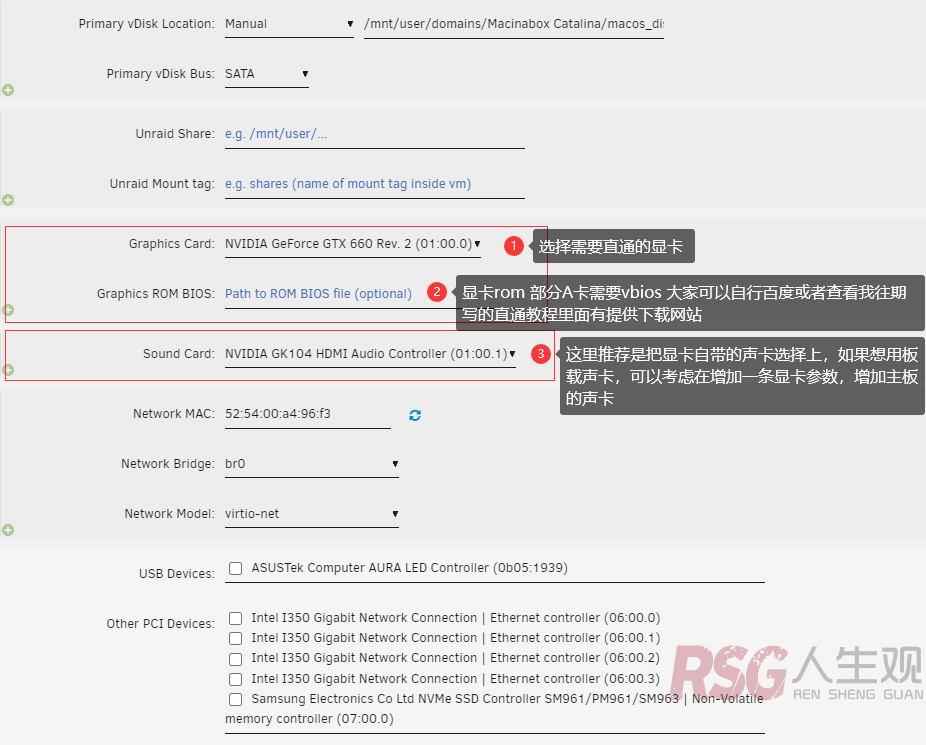This screenshot has height=745, width=926.
Task: Check the ASUSTek AURA LED Controller USB device
Action: point(236,568)
